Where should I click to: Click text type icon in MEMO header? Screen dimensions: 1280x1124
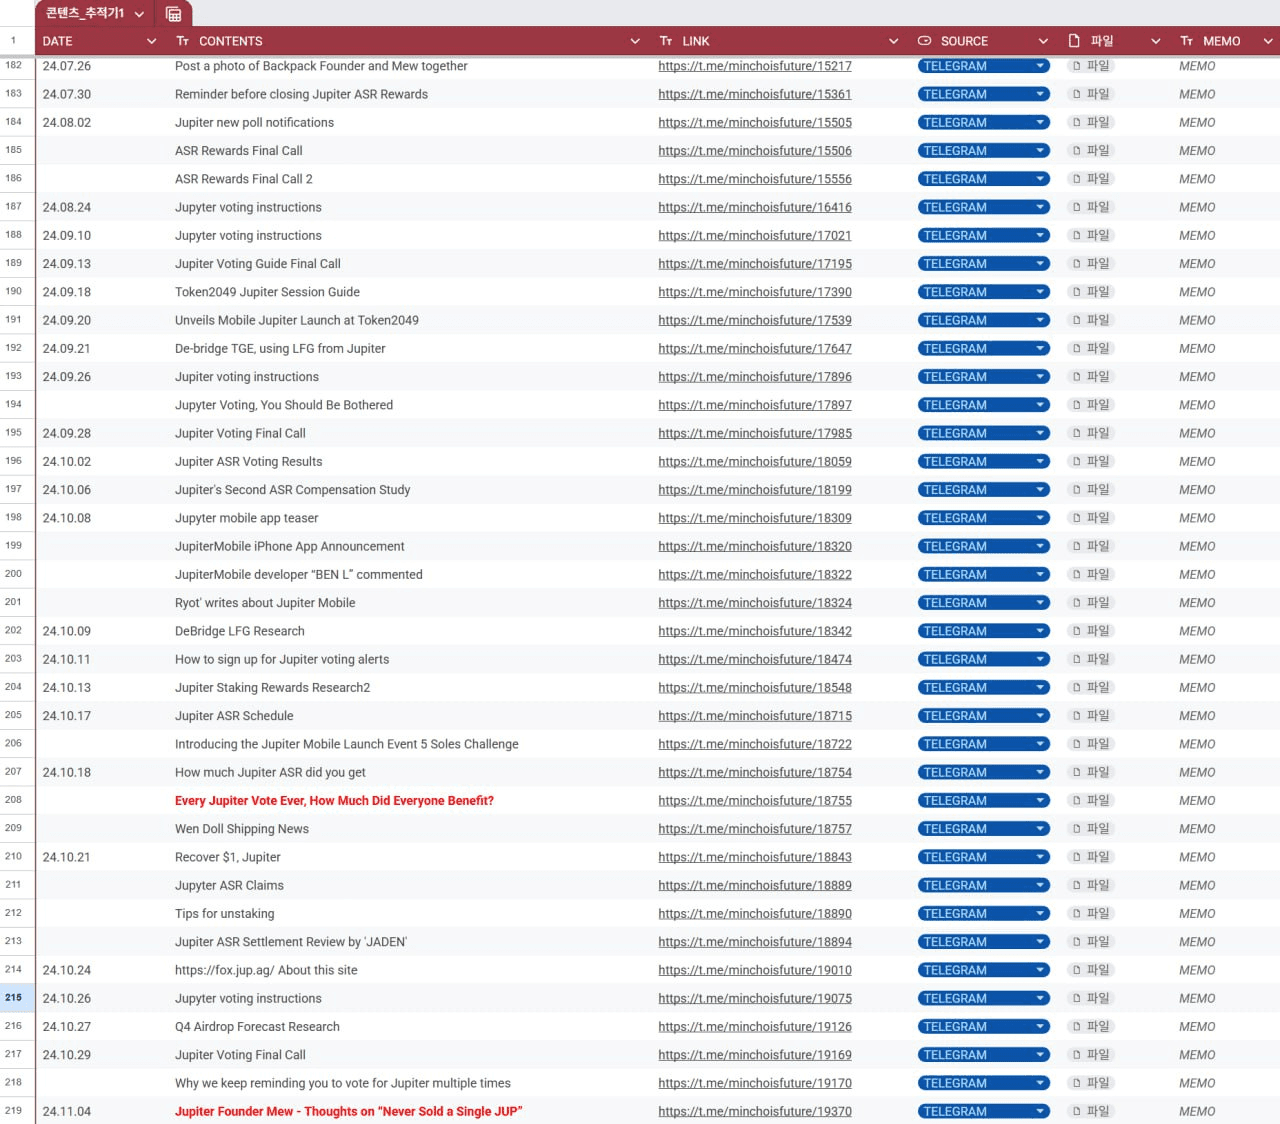pos(1187,41)
